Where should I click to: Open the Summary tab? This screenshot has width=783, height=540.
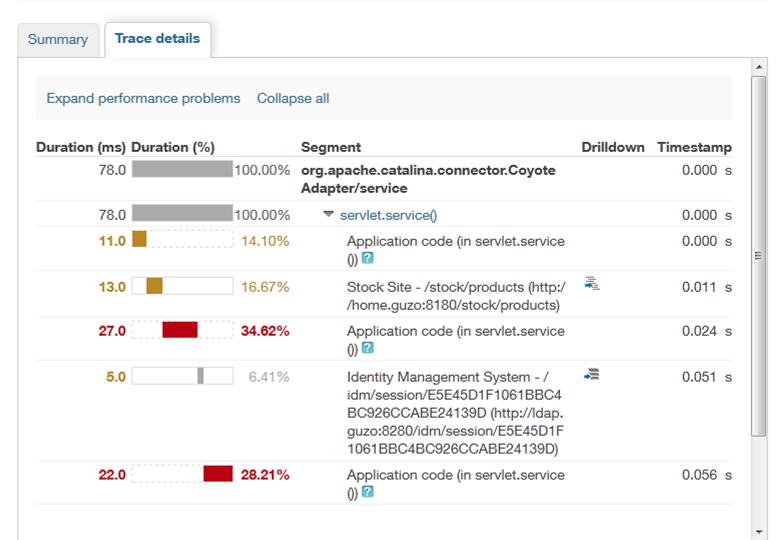click(x=58, y=40)
